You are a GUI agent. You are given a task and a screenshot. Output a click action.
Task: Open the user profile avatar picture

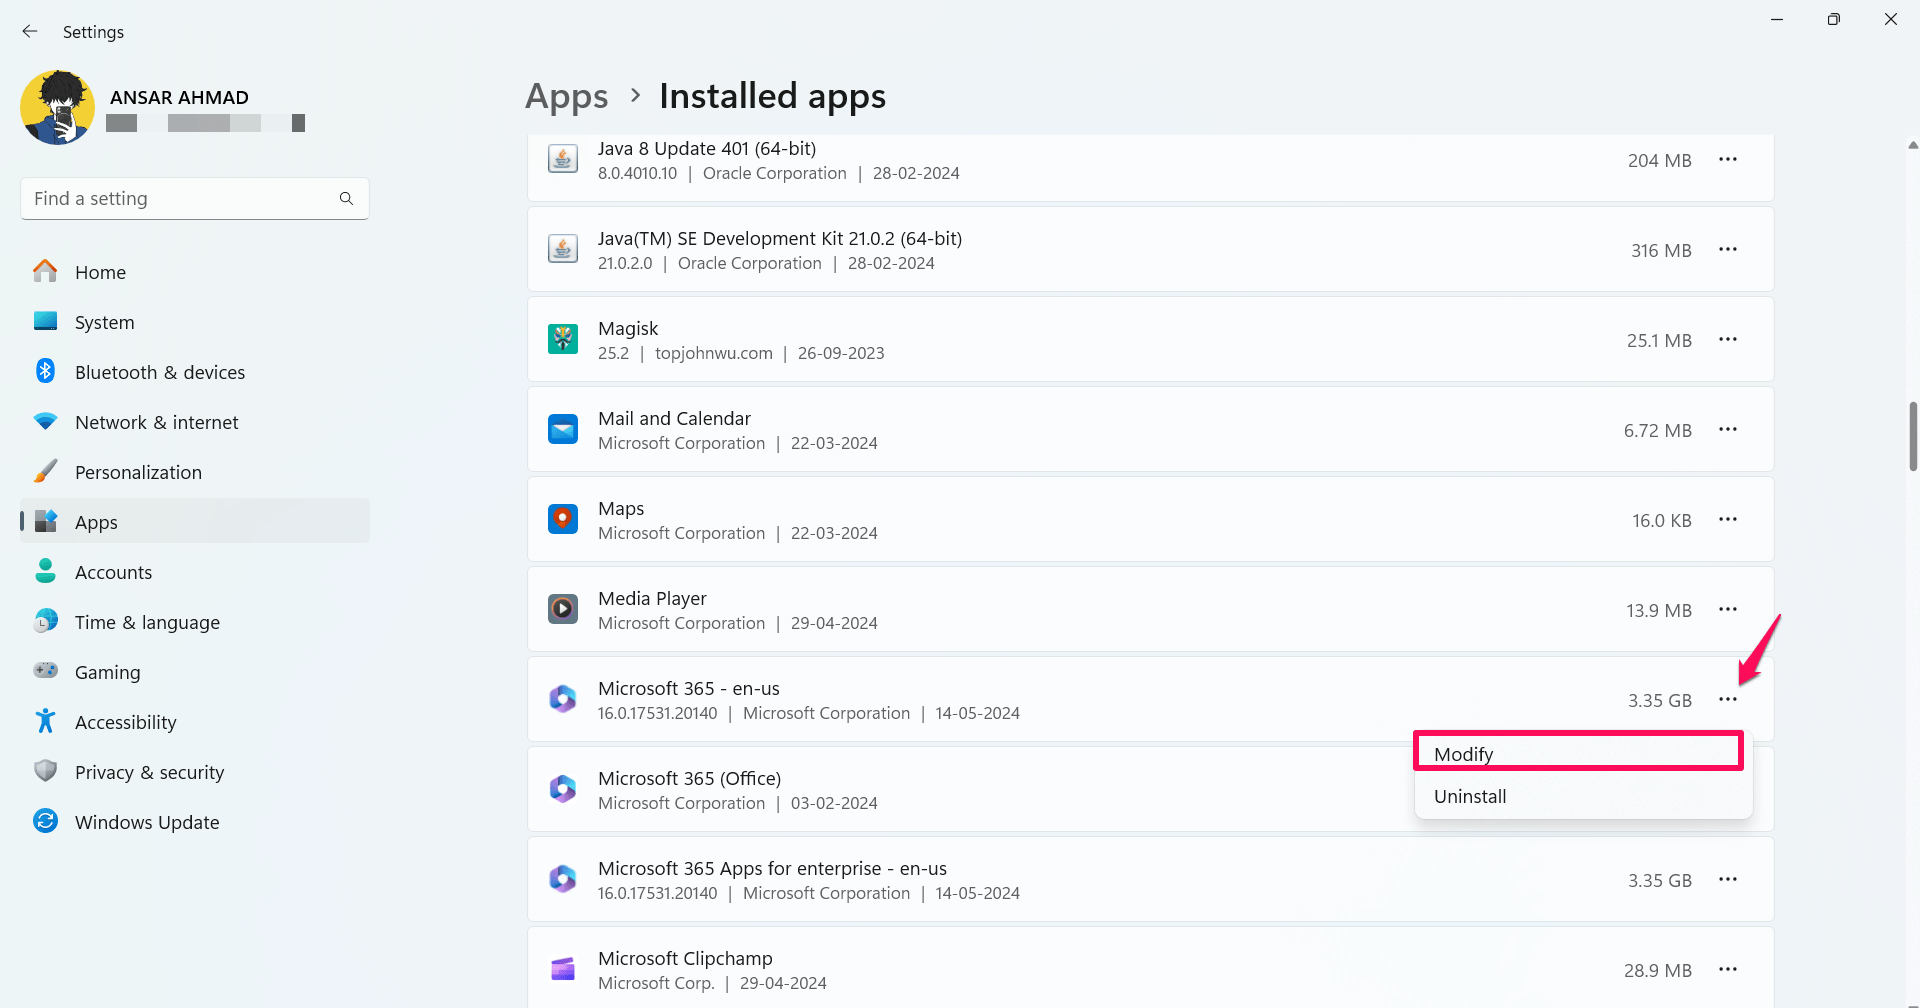pos(58,108)
